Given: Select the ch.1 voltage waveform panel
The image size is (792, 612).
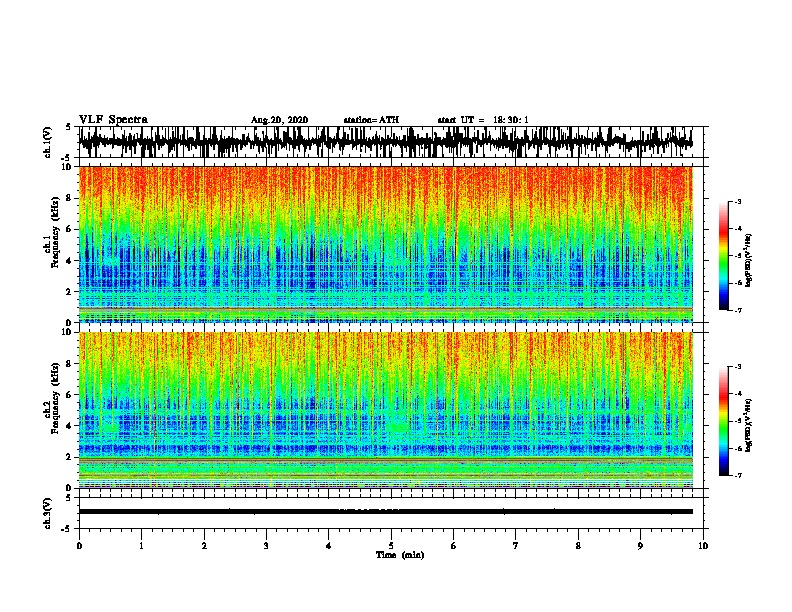Looking at the screenshot, I should click(391, 142).
